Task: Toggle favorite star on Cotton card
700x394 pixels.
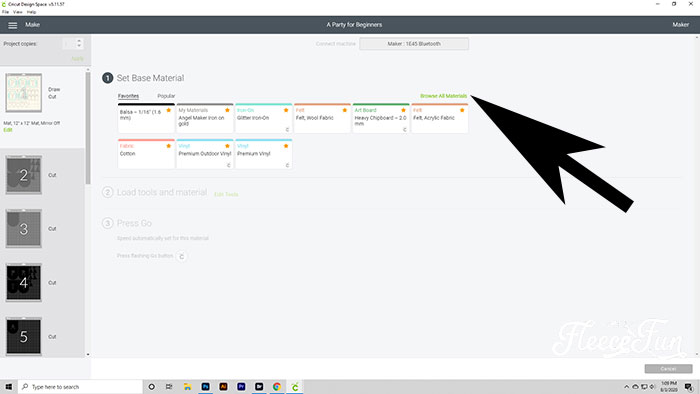Action: [169, 146]
